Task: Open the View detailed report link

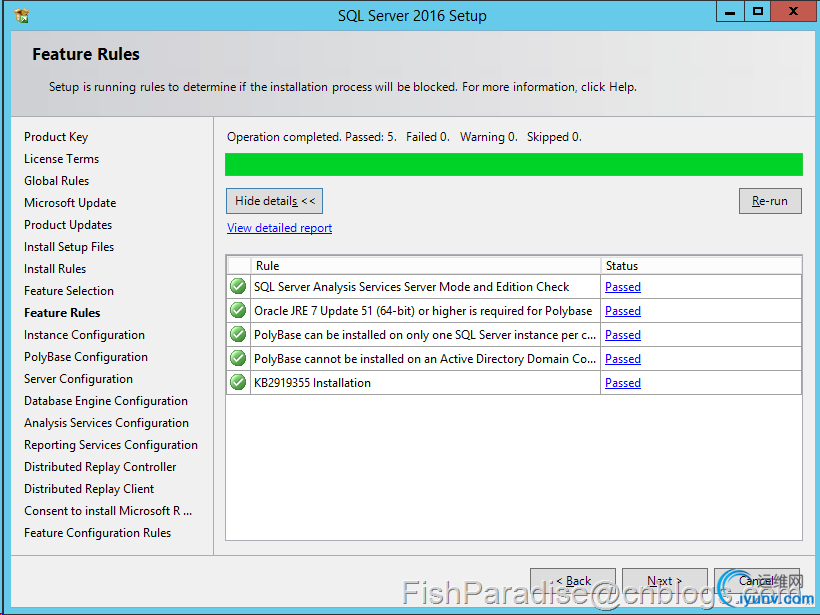Action: [279, 228]
